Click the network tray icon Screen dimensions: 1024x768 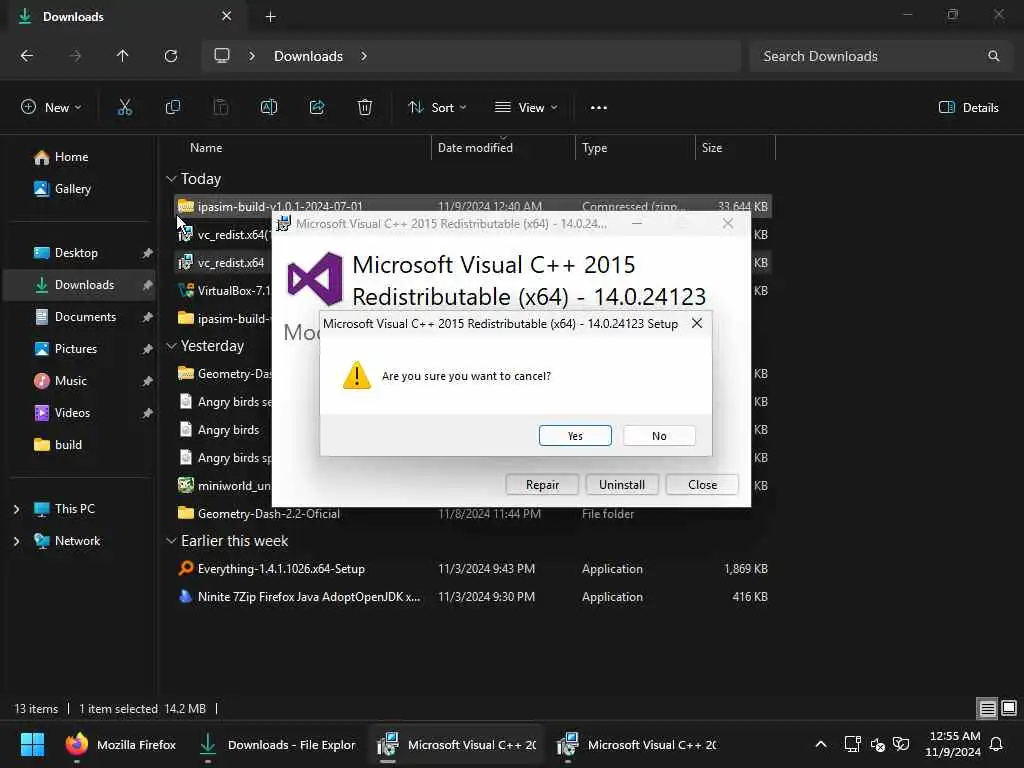pos(852,744)
